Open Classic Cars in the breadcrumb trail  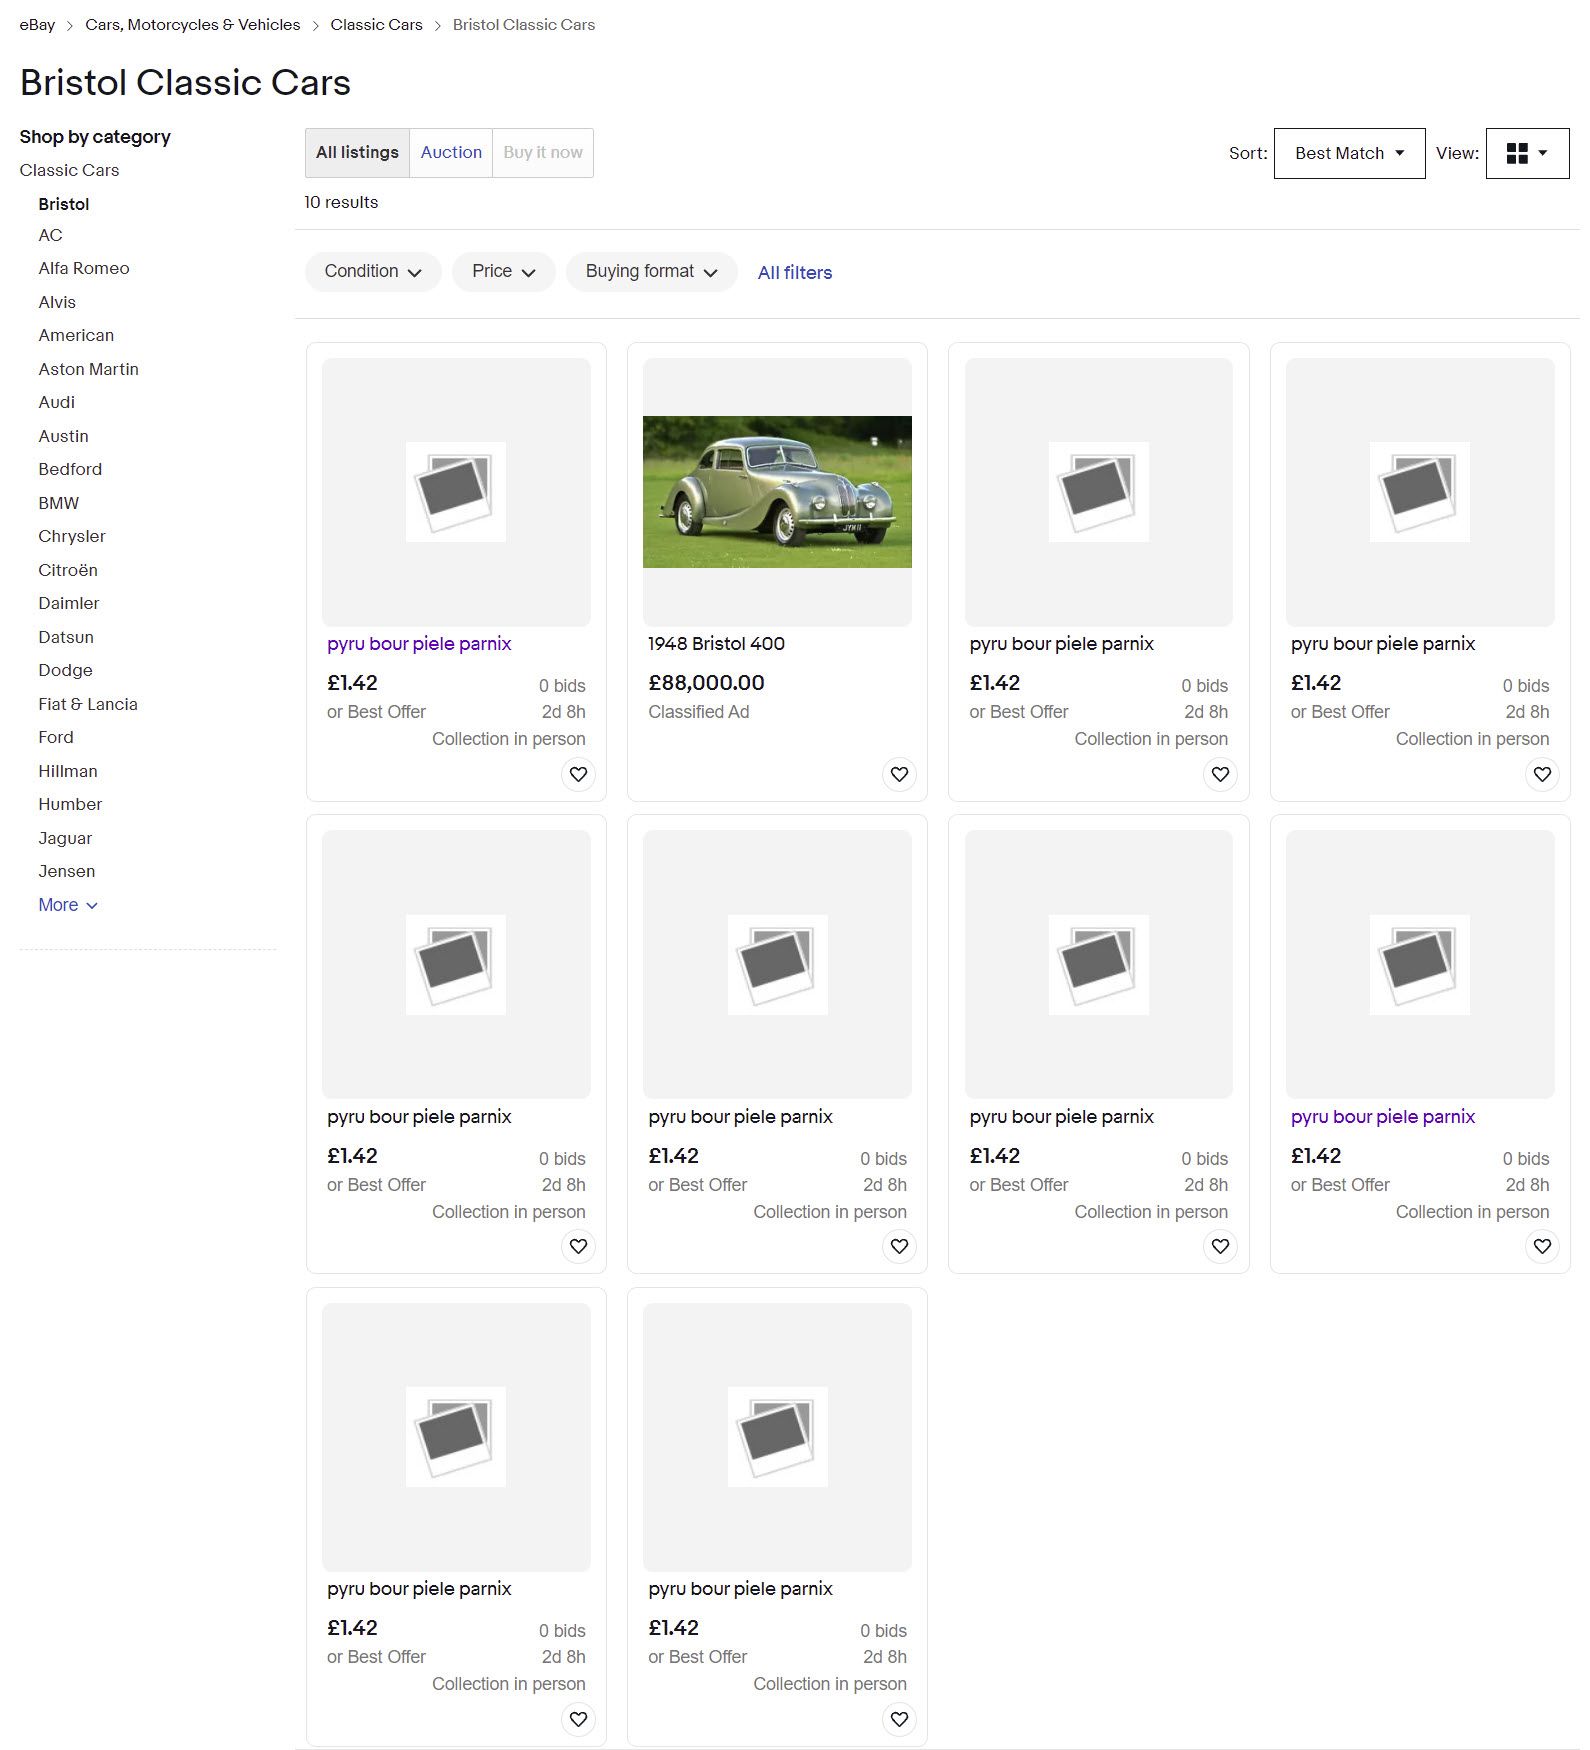[376, 25]
